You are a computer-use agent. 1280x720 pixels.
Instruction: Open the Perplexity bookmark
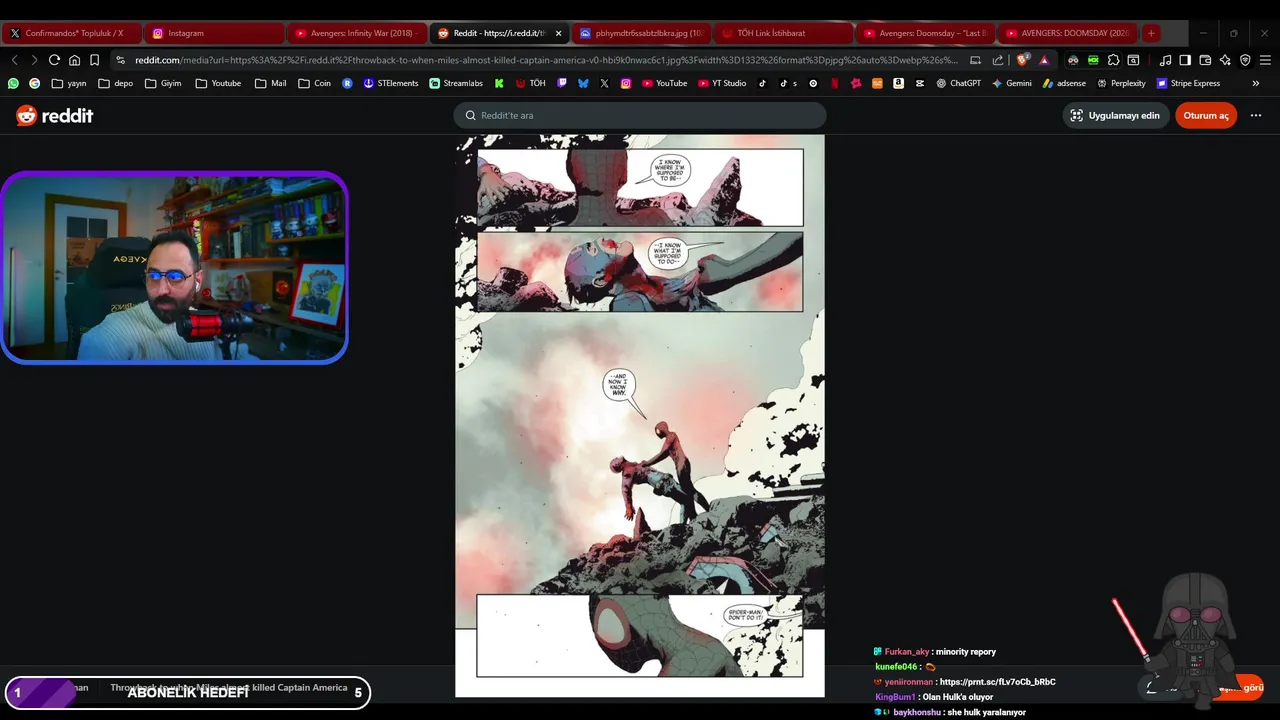(1121, 83)
